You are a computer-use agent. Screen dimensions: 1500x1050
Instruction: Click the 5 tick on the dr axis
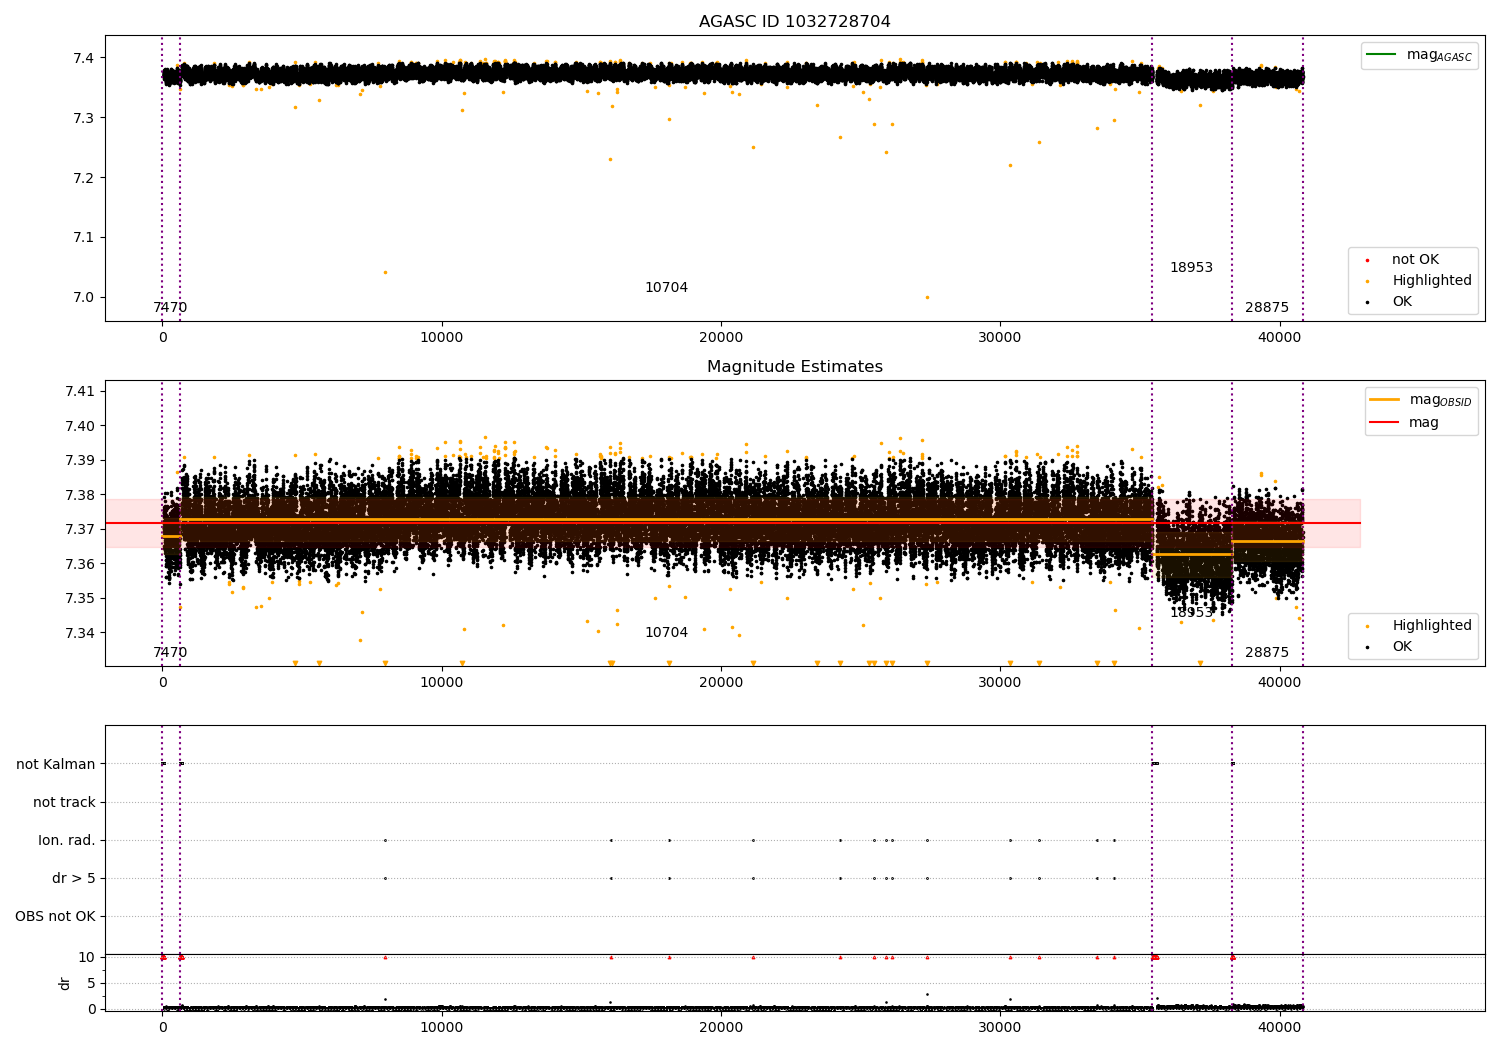pos(91,984)
